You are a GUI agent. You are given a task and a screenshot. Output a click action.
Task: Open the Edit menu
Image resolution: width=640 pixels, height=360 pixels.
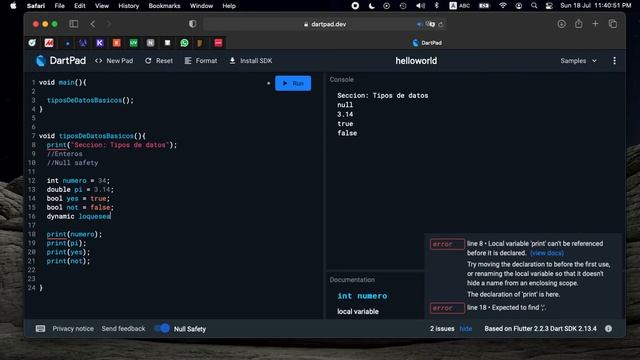click(x=80, y=6)
